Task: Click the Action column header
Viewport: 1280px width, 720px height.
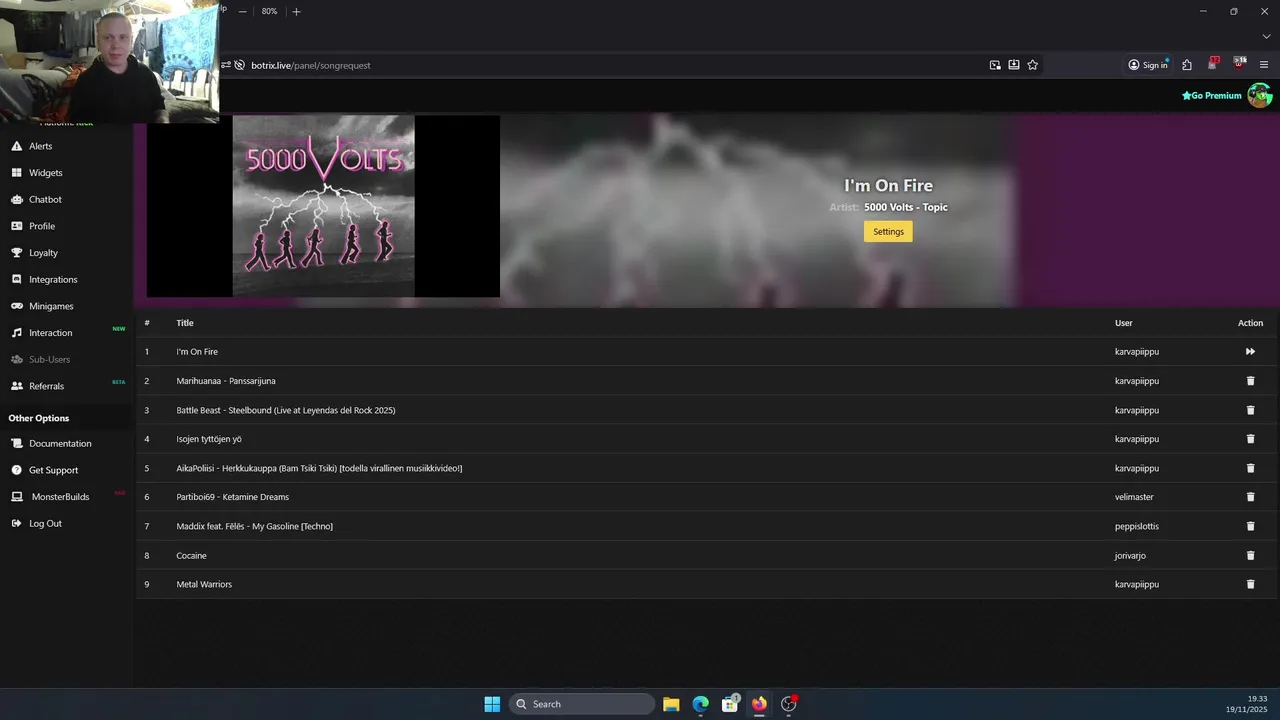Action: click(x=1250, y=323)
